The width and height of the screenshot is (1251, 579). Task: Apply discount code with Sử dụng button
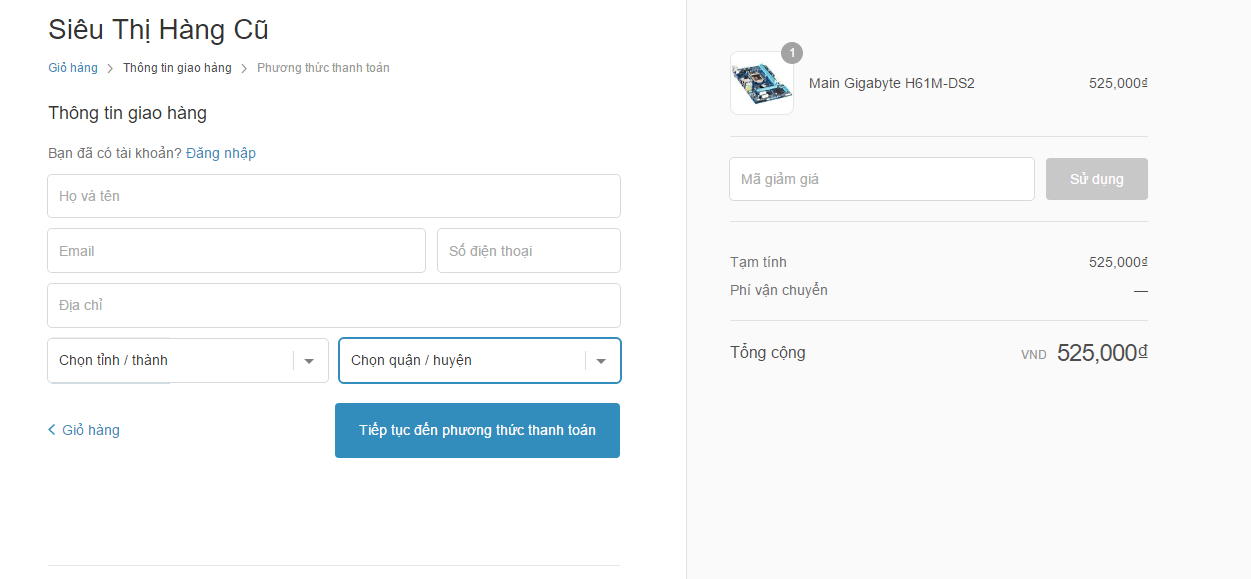tap(1097, 179)
